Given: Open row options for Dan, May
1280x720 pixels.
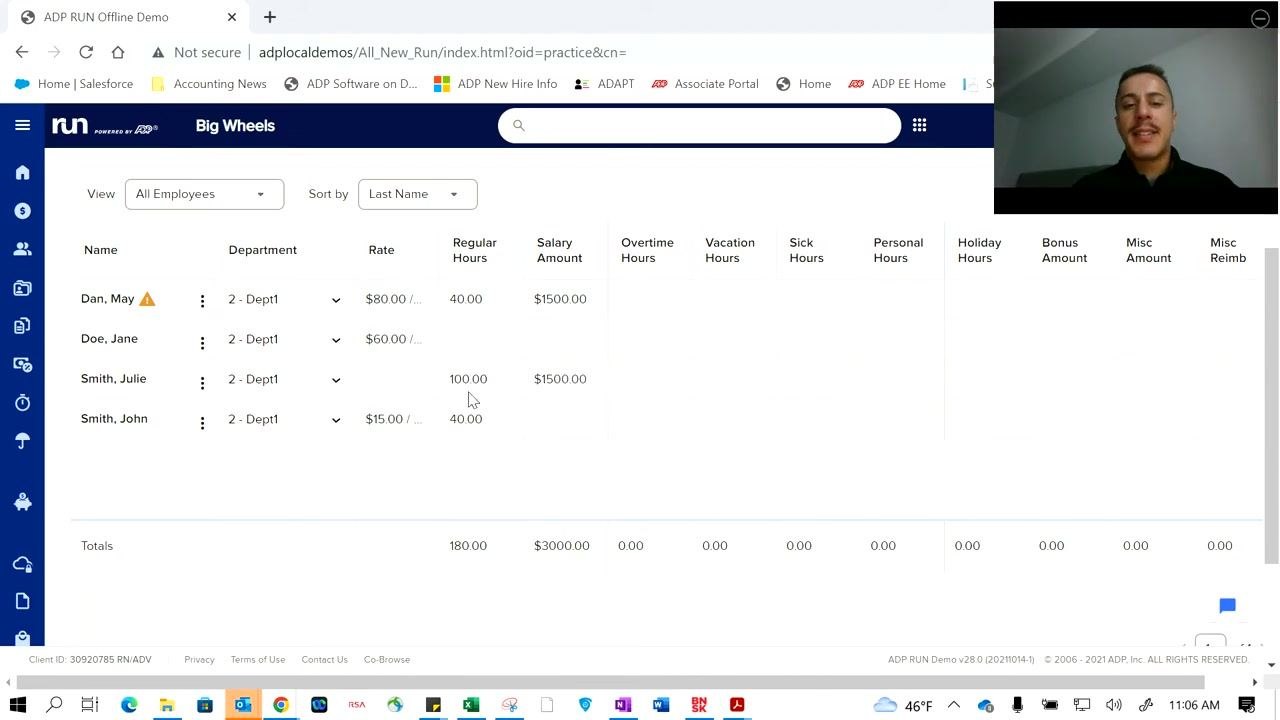Looking at the screenshot, I should (202, 300).
